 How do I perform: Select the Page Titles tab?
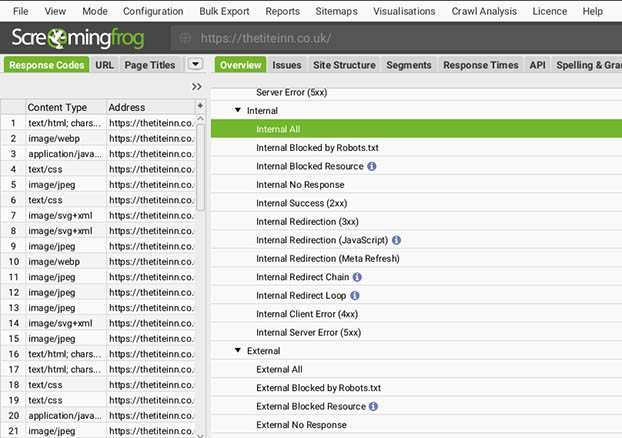click(150, 65)
